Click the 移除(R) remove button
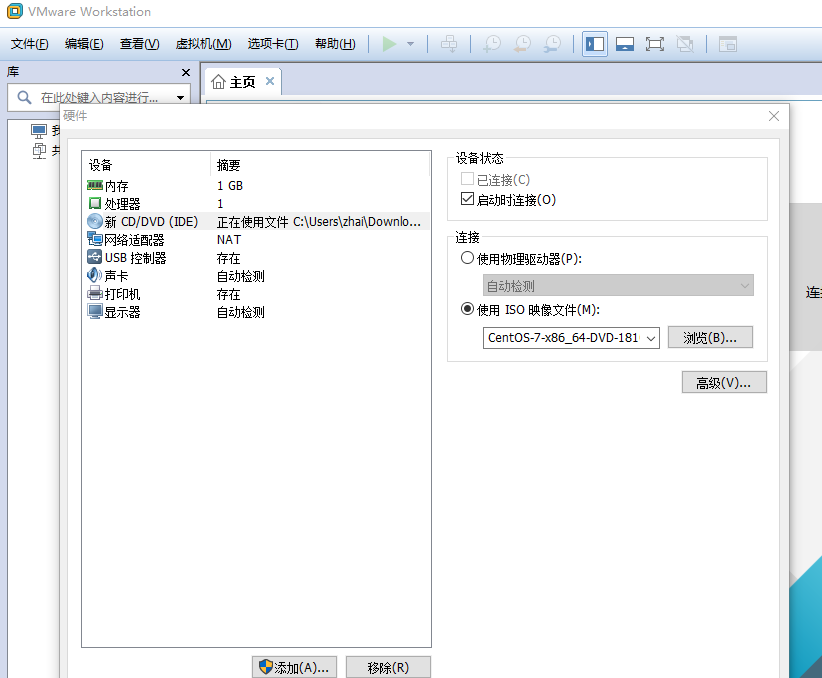 coord(388,667)
